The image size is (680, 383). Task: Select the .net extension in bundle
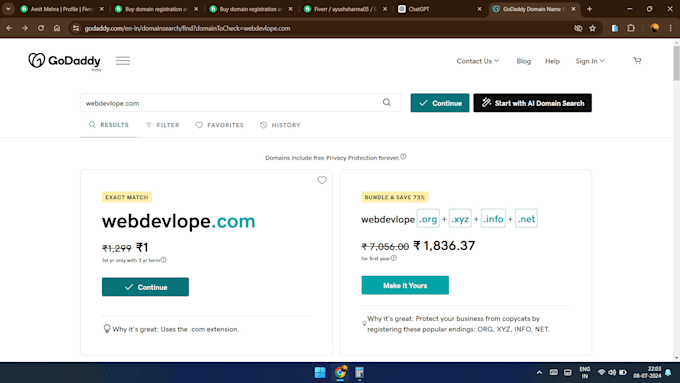click(x=526, y=219)
